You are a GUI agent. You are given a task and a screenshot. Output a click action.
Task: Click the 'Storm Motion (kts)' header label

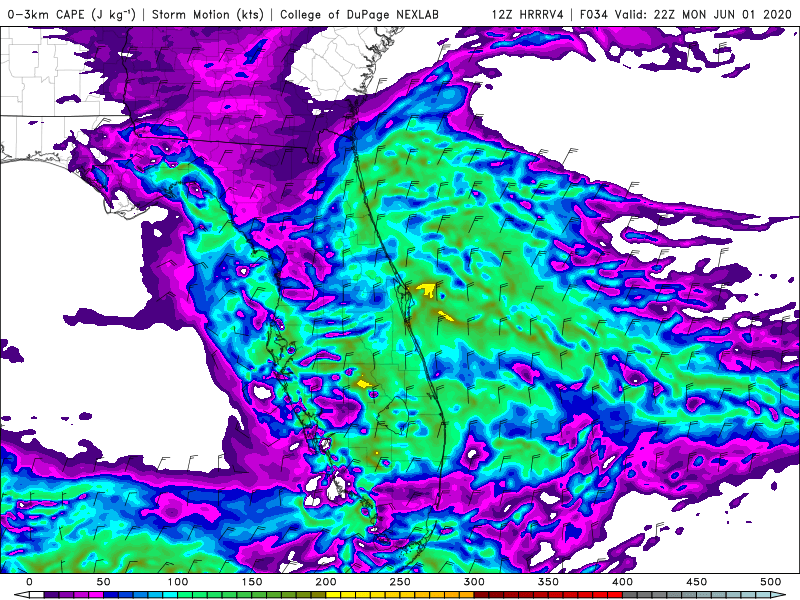[208, 14]
